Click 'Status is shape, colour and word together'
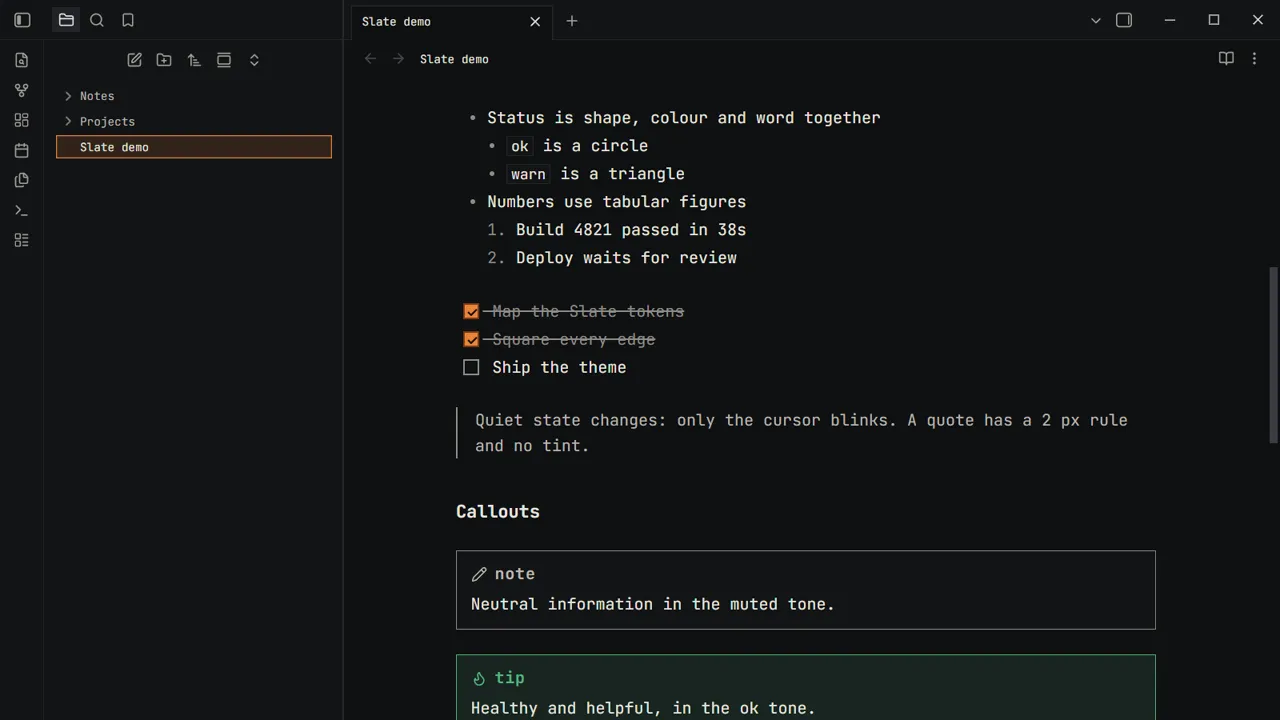 pyautogui.click(x=684, y=118)
